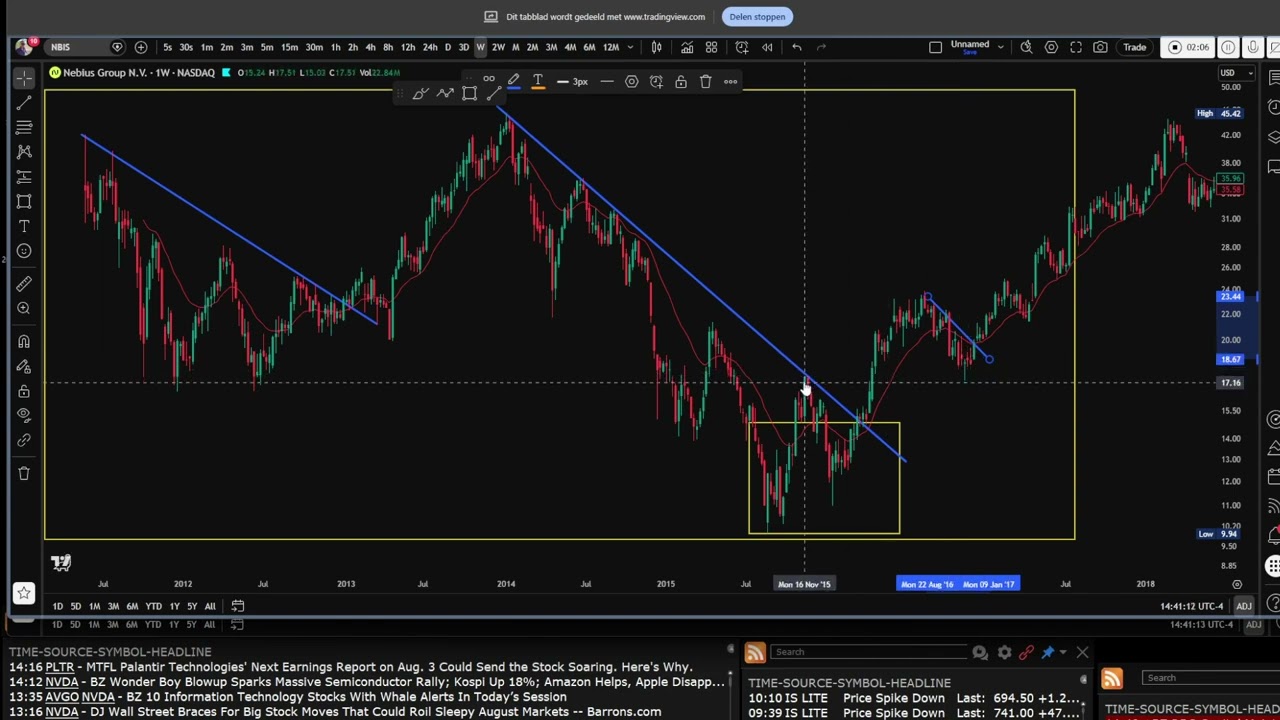Open AVGO symbol link in news feed
1280x720 pixels.
click(61, 697)
